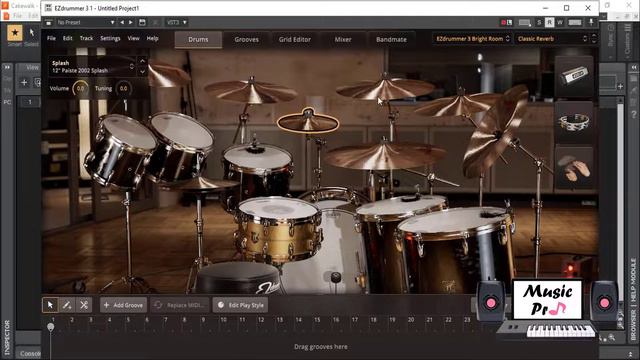Click the save preset disk icon
Image resolution: width=640 pixels, height=360 pixels.
tap(142, 22)
